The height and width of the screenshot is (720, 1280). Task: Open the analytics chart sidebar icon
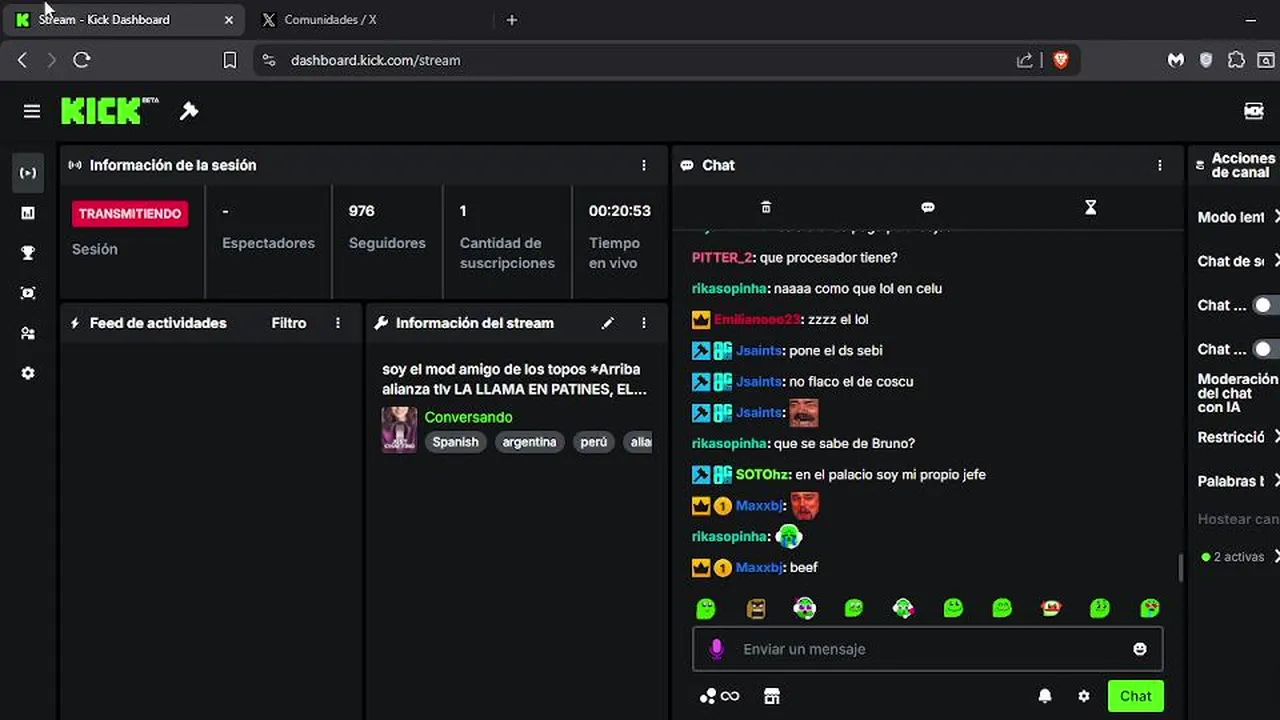tap(28, 213)
